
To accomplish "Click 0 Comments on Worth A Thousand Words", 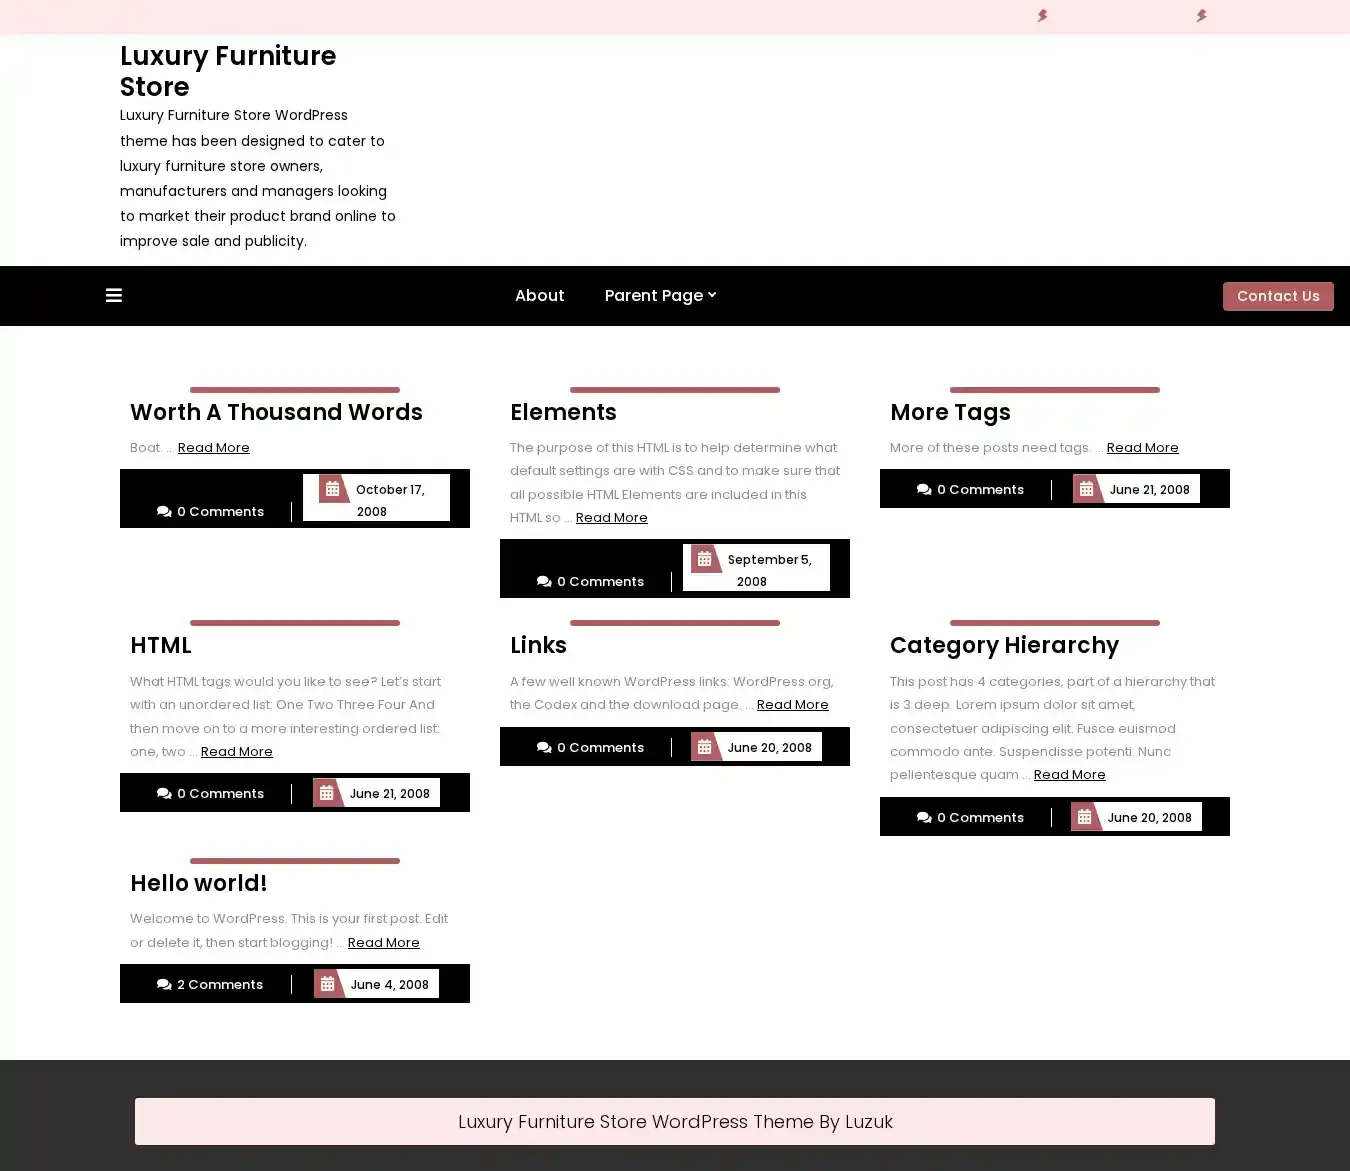I will tap(220, 511).
